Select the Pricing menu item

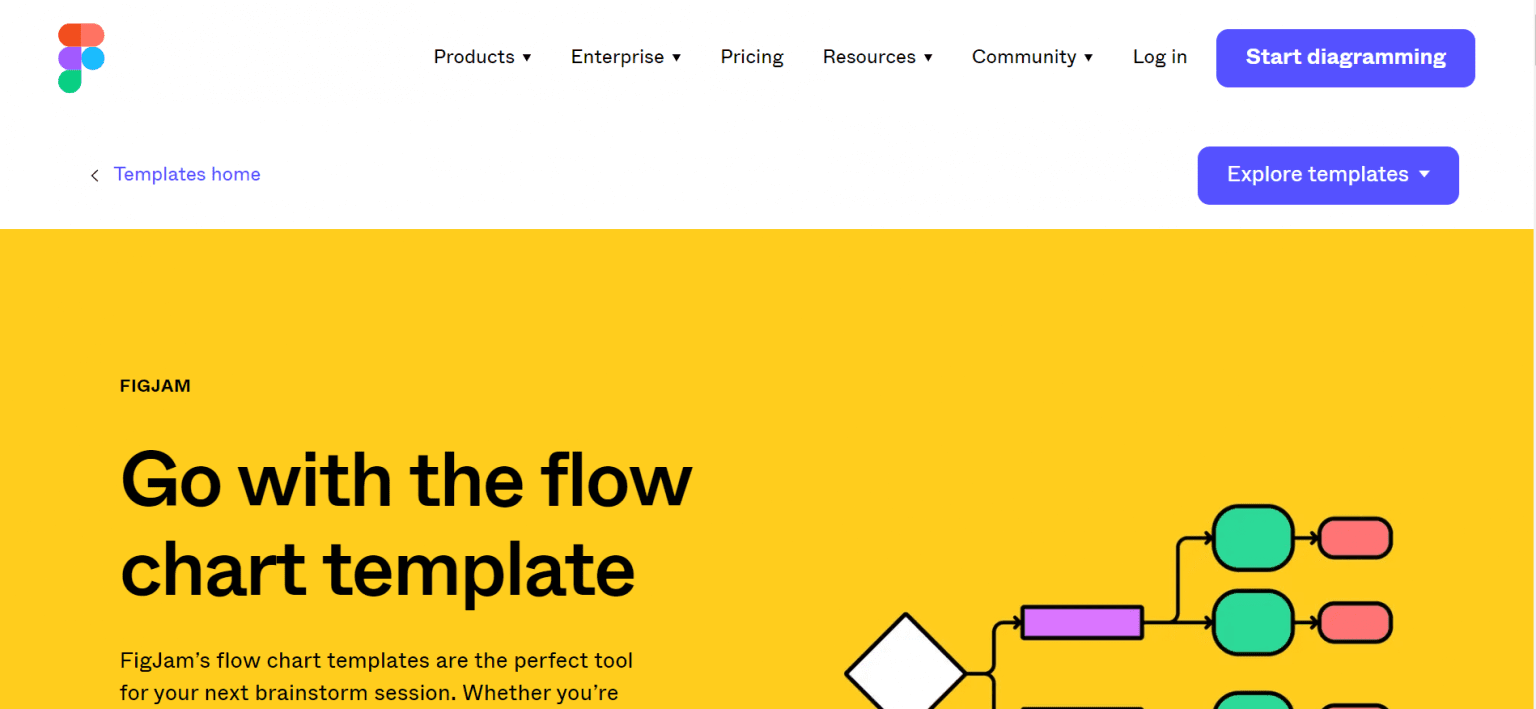coord(752,57)
